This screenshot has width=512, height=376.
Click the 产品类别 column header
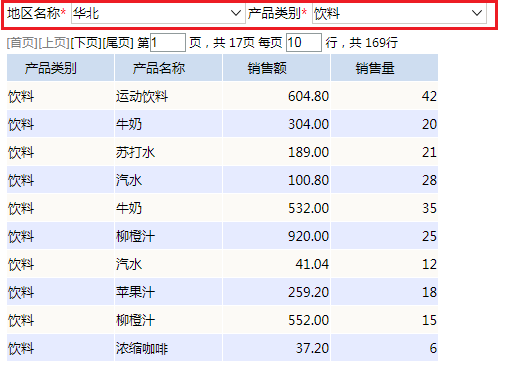(60, 68)
